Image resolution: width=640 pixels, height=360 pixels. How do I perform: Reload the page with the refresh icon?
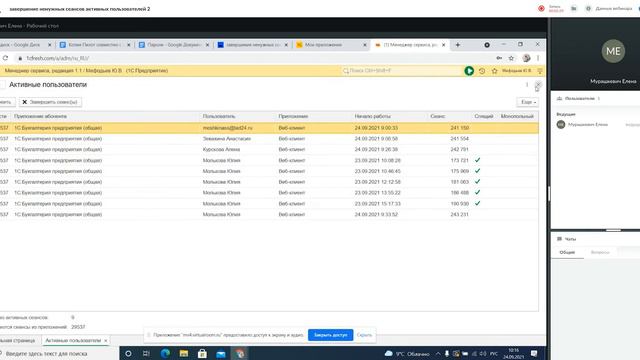5,58
